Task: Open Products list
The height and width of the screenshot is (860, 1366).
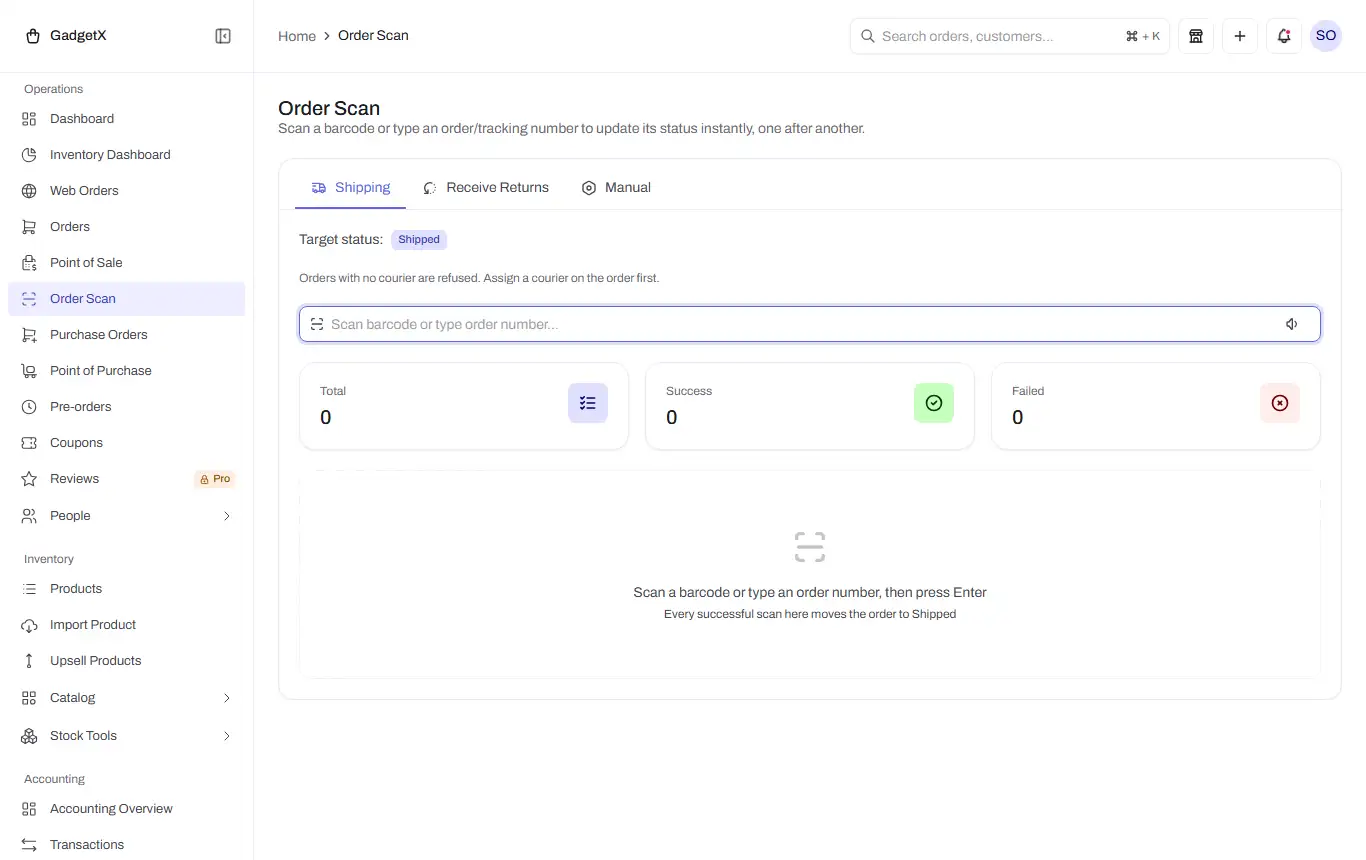Action: pos(126,589)
